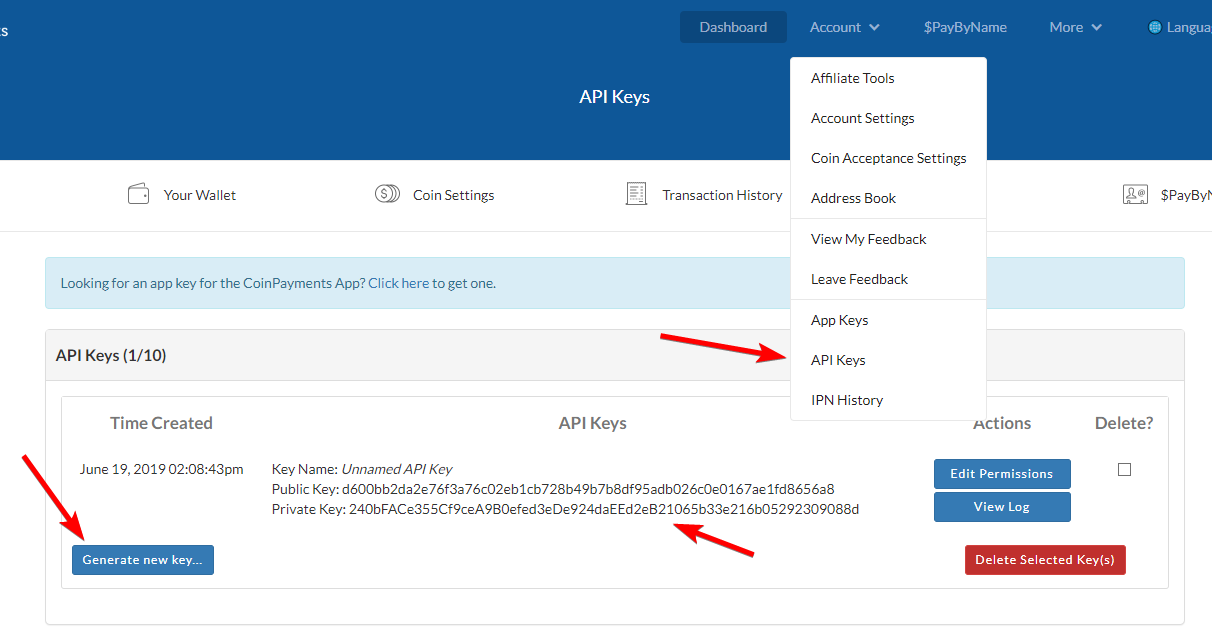
Task: Click the 'June 19, 2019 02:08:43pm' timestamp
Action: [162, 469]
